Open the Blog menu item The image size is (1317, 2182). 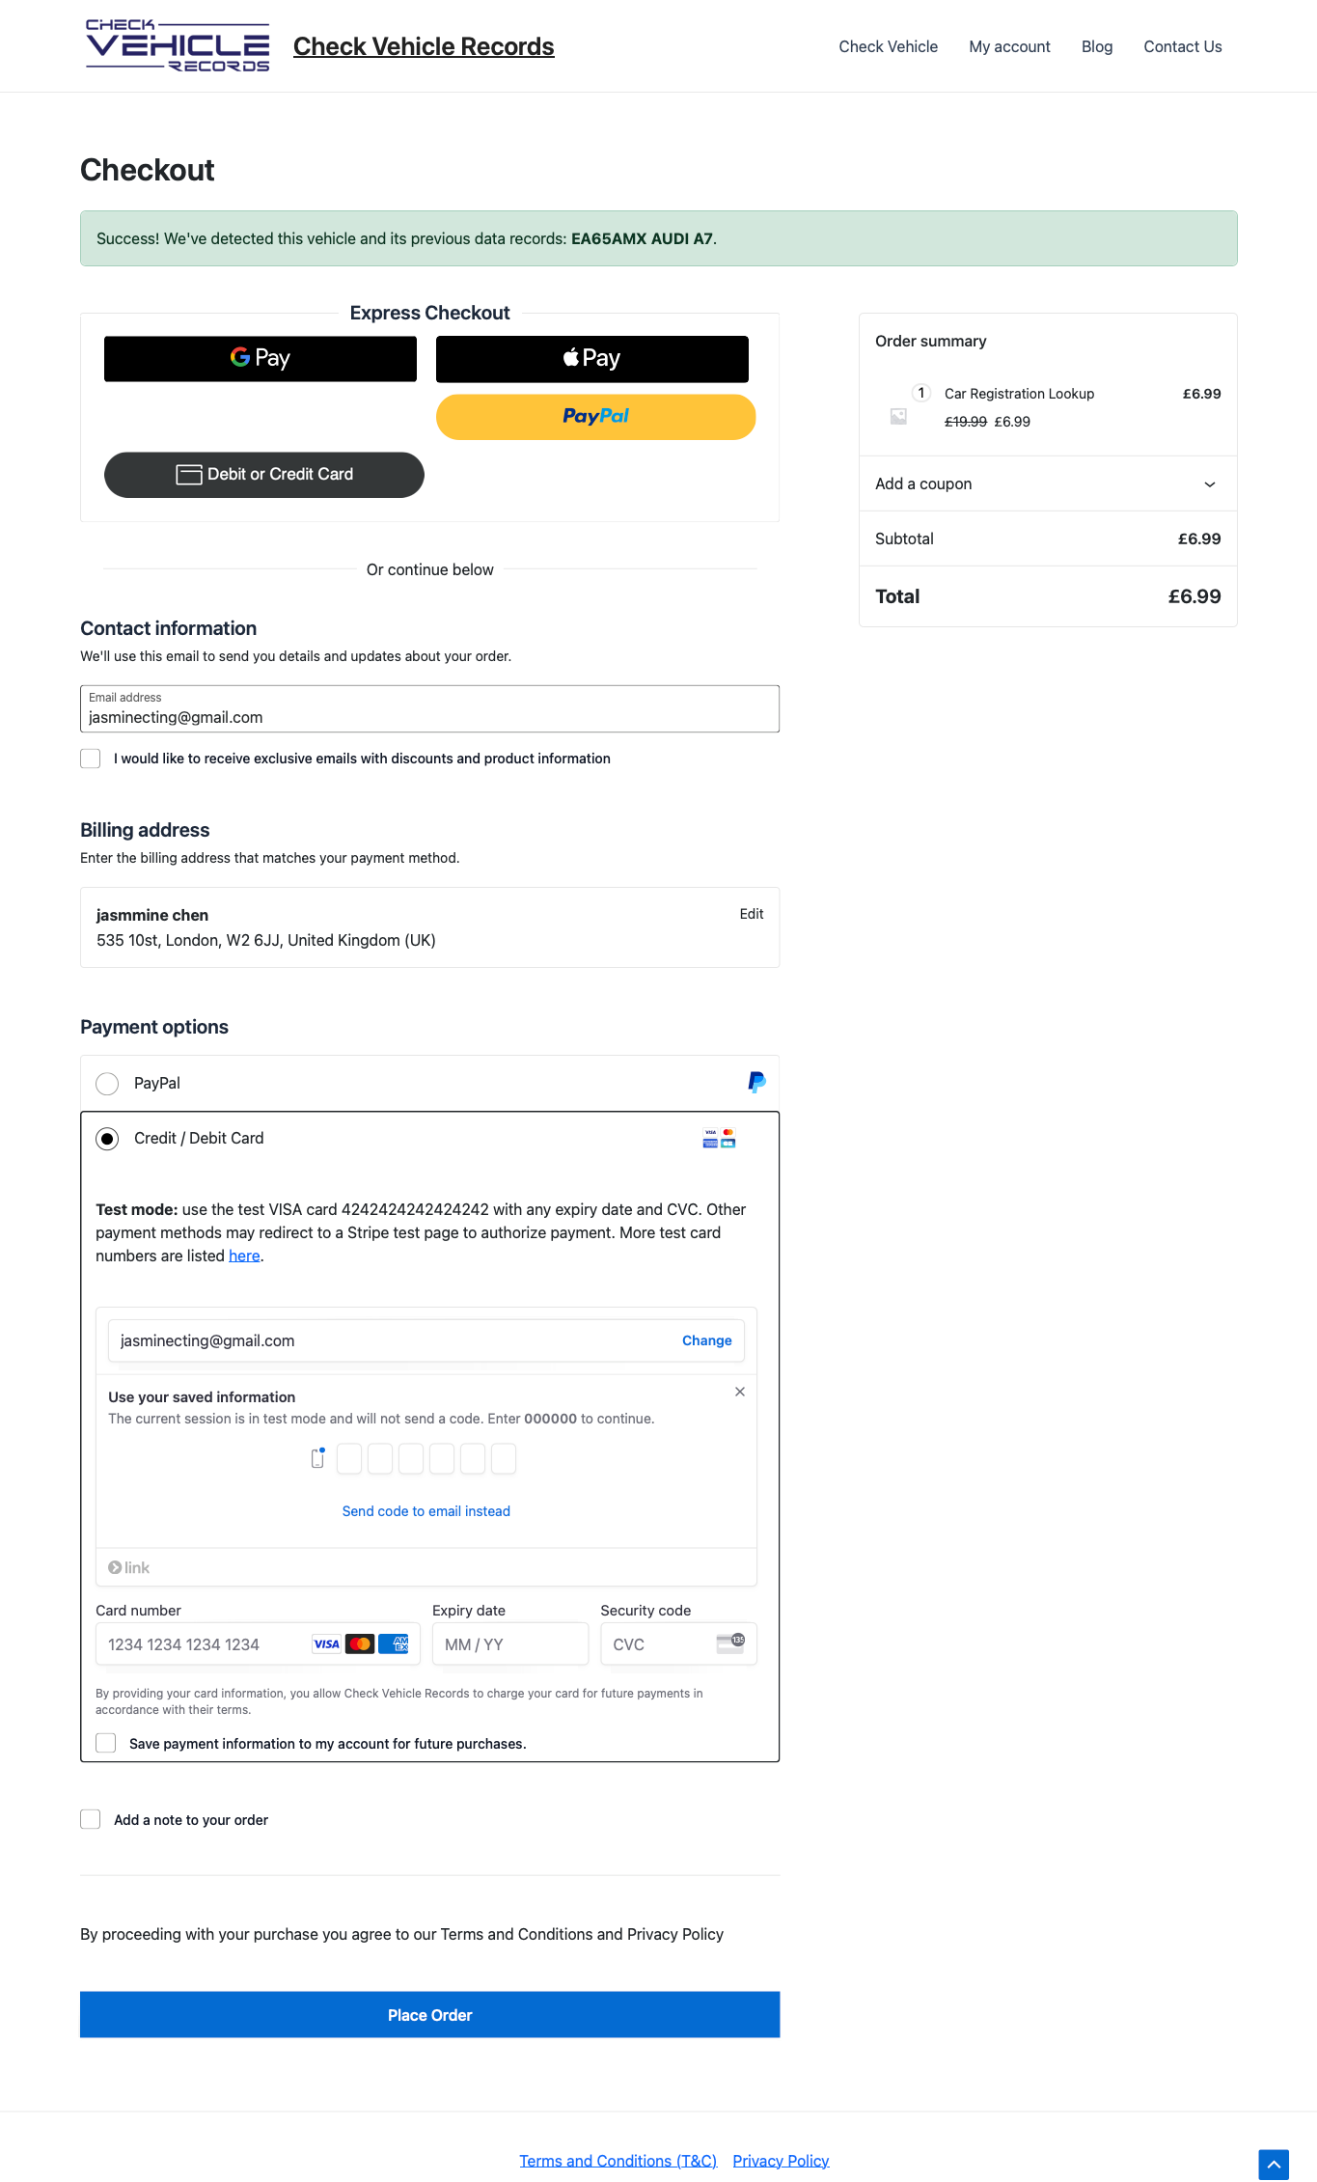click(x=1096, y=47)
